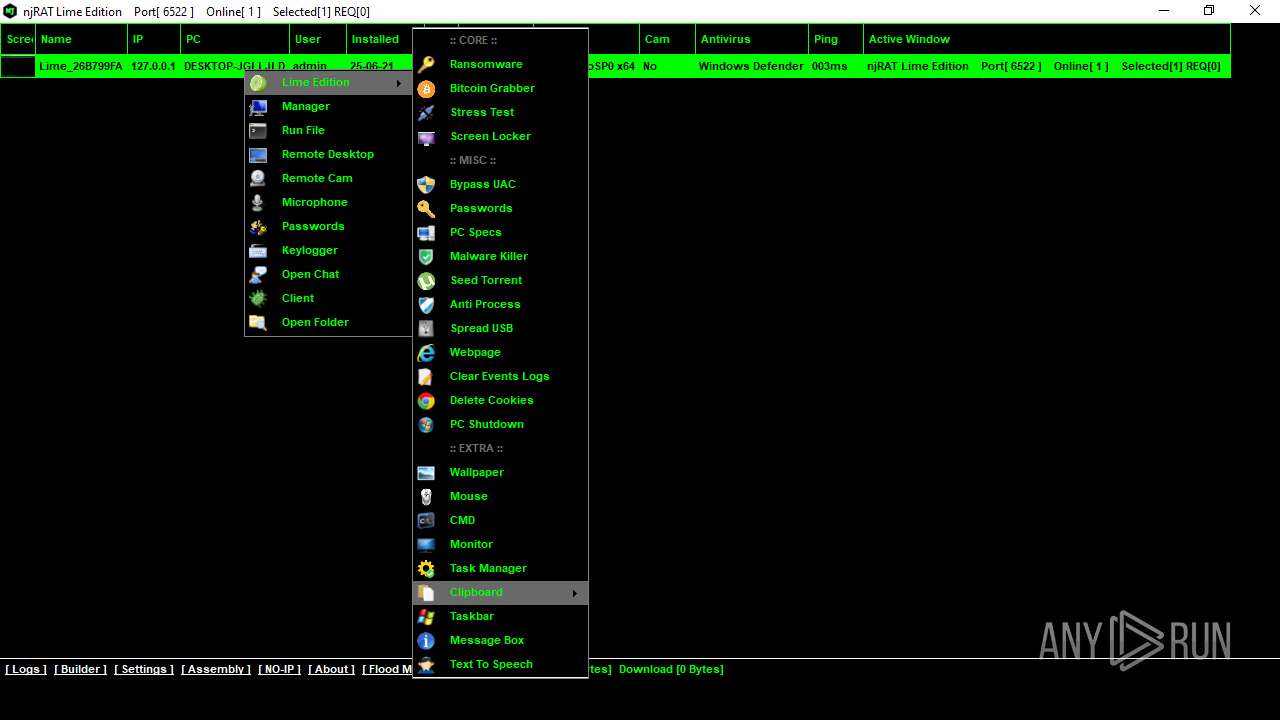Click the Screen Locker icon
This screenshot has height=720, width=1280.
click(426, 136)
